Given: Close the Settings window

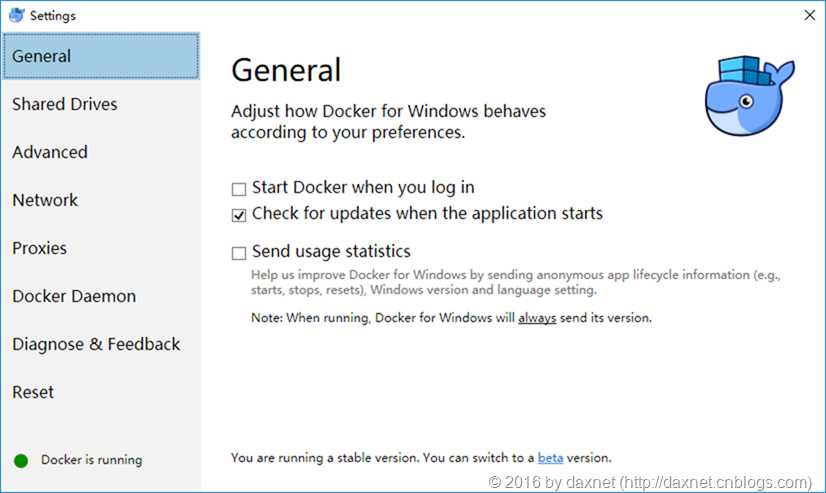Looking at the screenshot, I should 808,15.
